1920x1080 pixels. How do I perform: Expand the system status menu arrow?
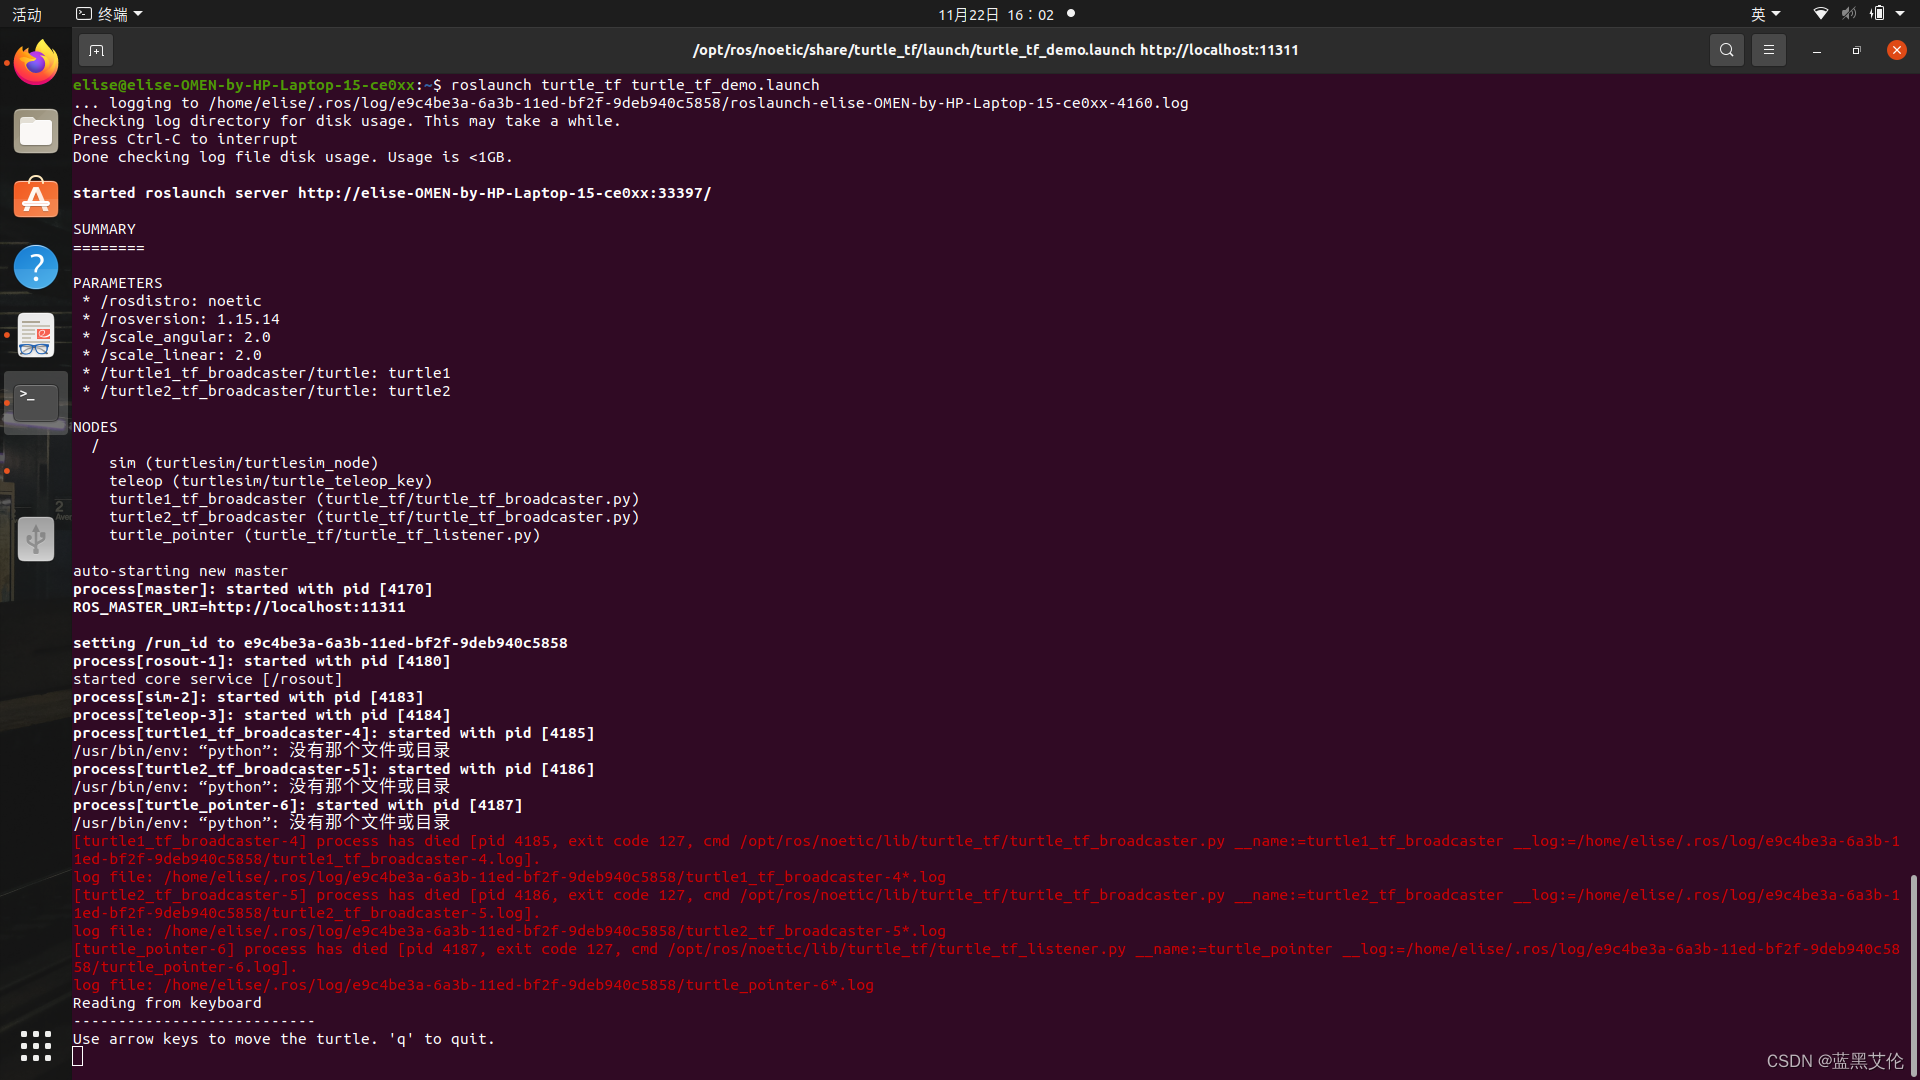1900,14
